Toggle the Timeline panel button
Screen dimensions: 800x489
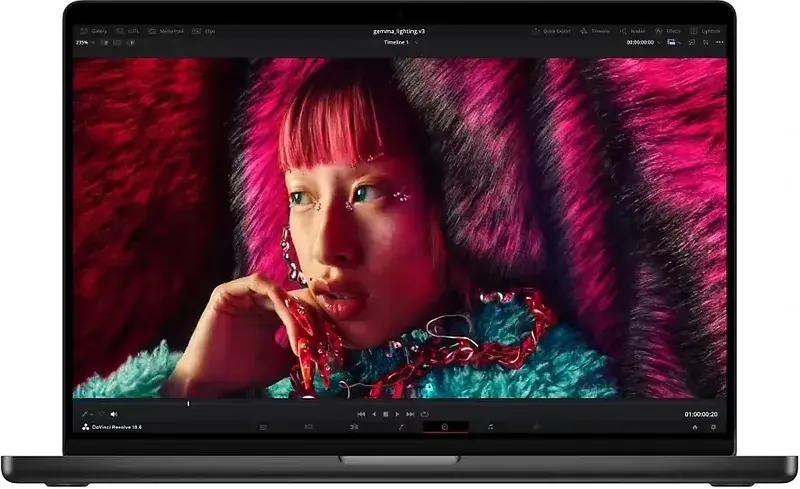pyautogui.click(x=595, y=31)
